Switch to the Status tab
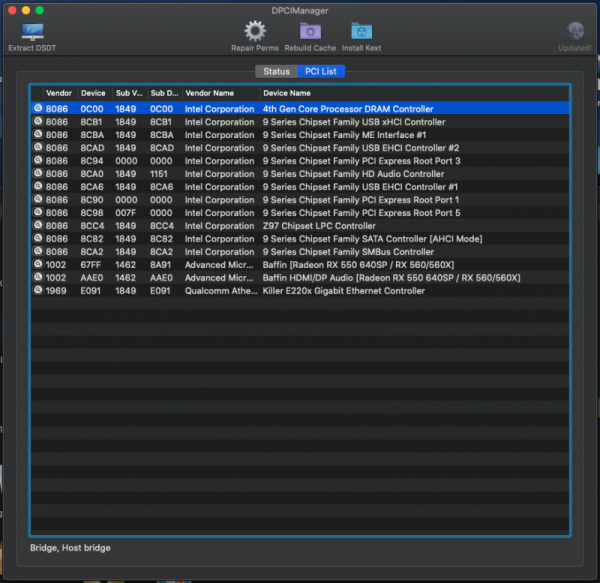The height and width of the screenshot is (583, 600). (276, 71)
